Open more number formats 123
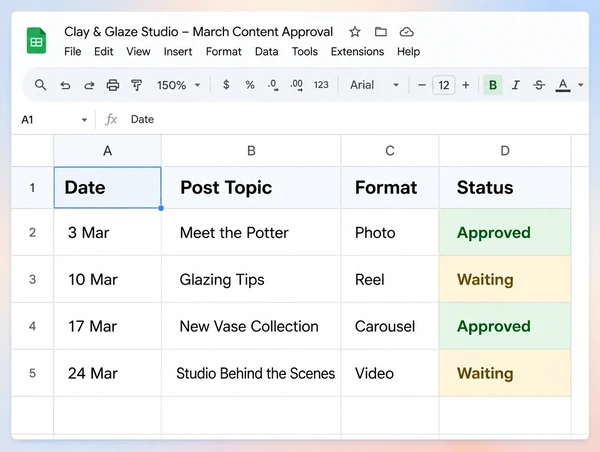 tap(321, 85)
